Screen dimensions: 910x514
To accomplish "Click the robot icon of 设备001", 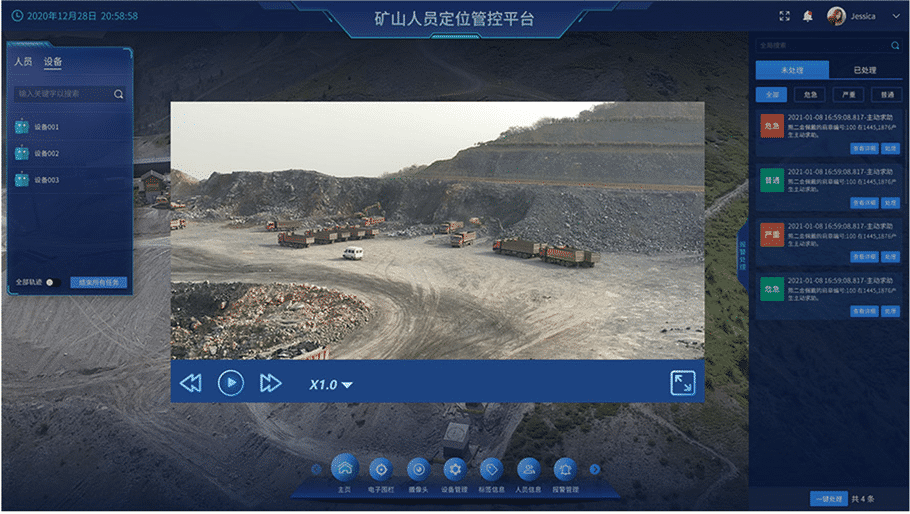I will [21, 126].
